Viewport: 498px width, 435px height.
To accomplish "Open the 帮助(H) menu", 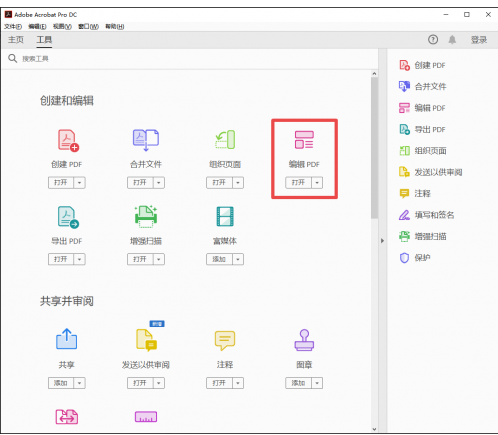I will pyautogui.click(x=115, y=26).
